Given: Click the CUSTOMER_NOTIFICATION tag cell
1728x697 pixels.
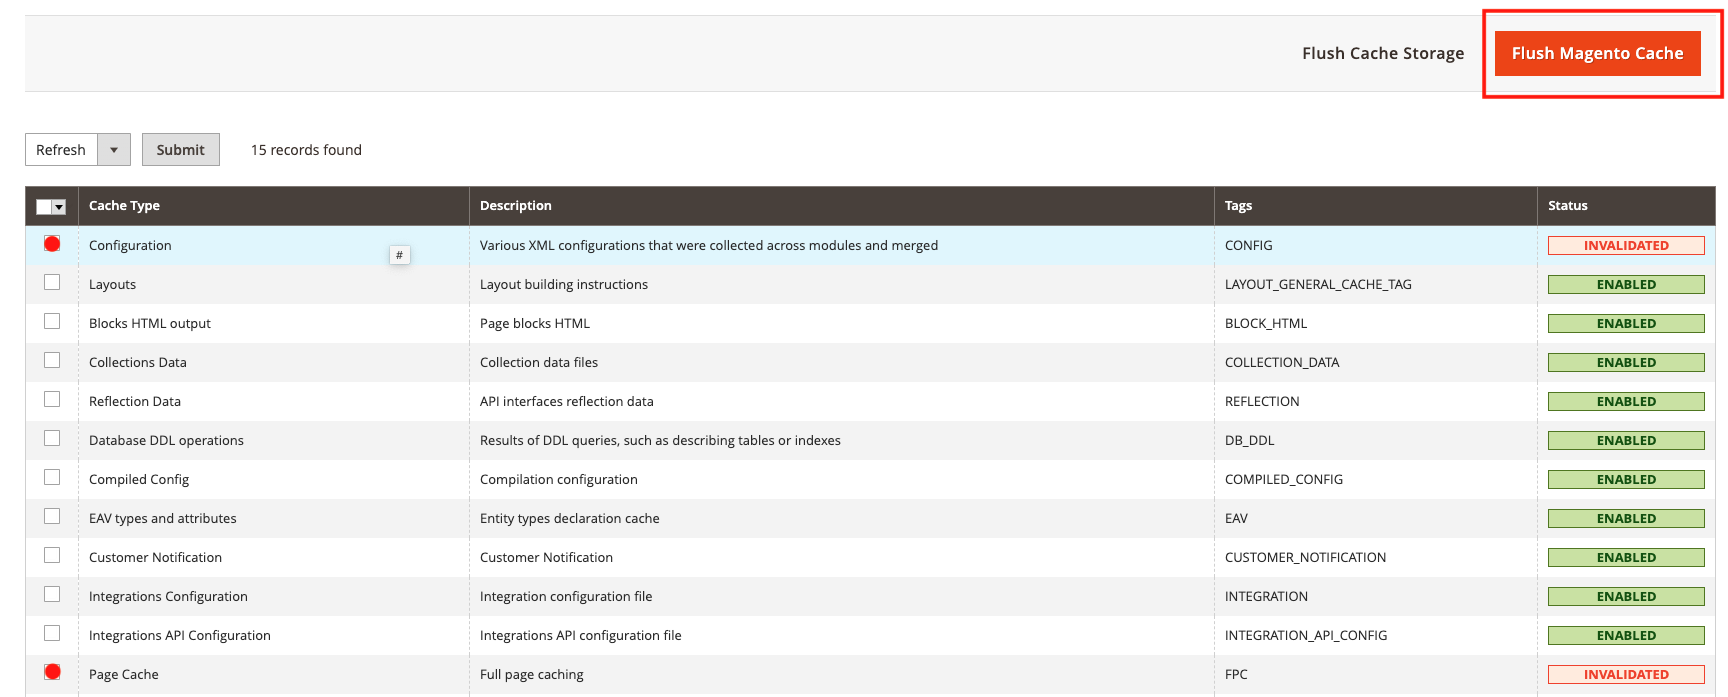Looking at the screenshot, I should (x=1305, y=558).
